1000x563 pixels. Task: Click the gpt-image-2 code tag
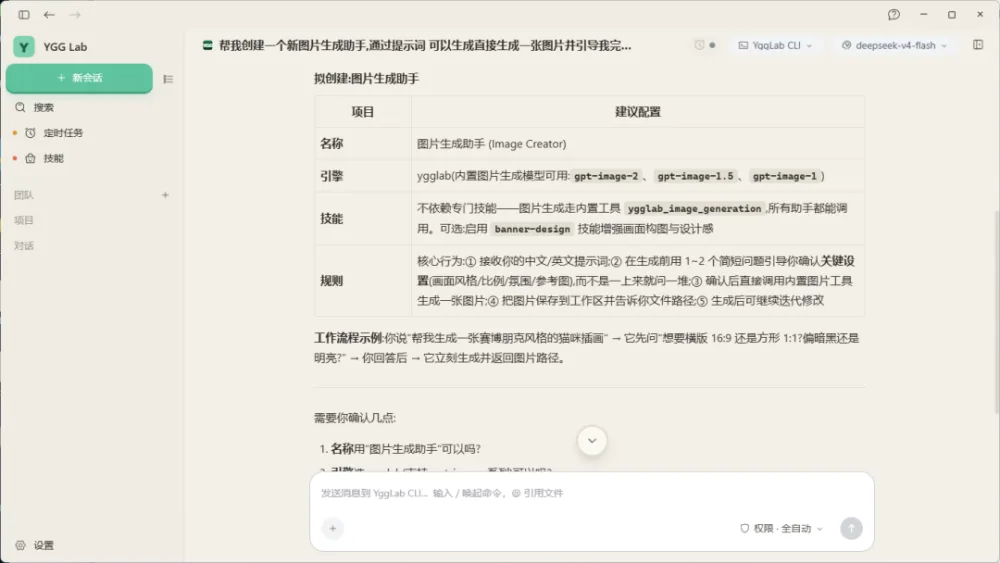click(606, 176)
